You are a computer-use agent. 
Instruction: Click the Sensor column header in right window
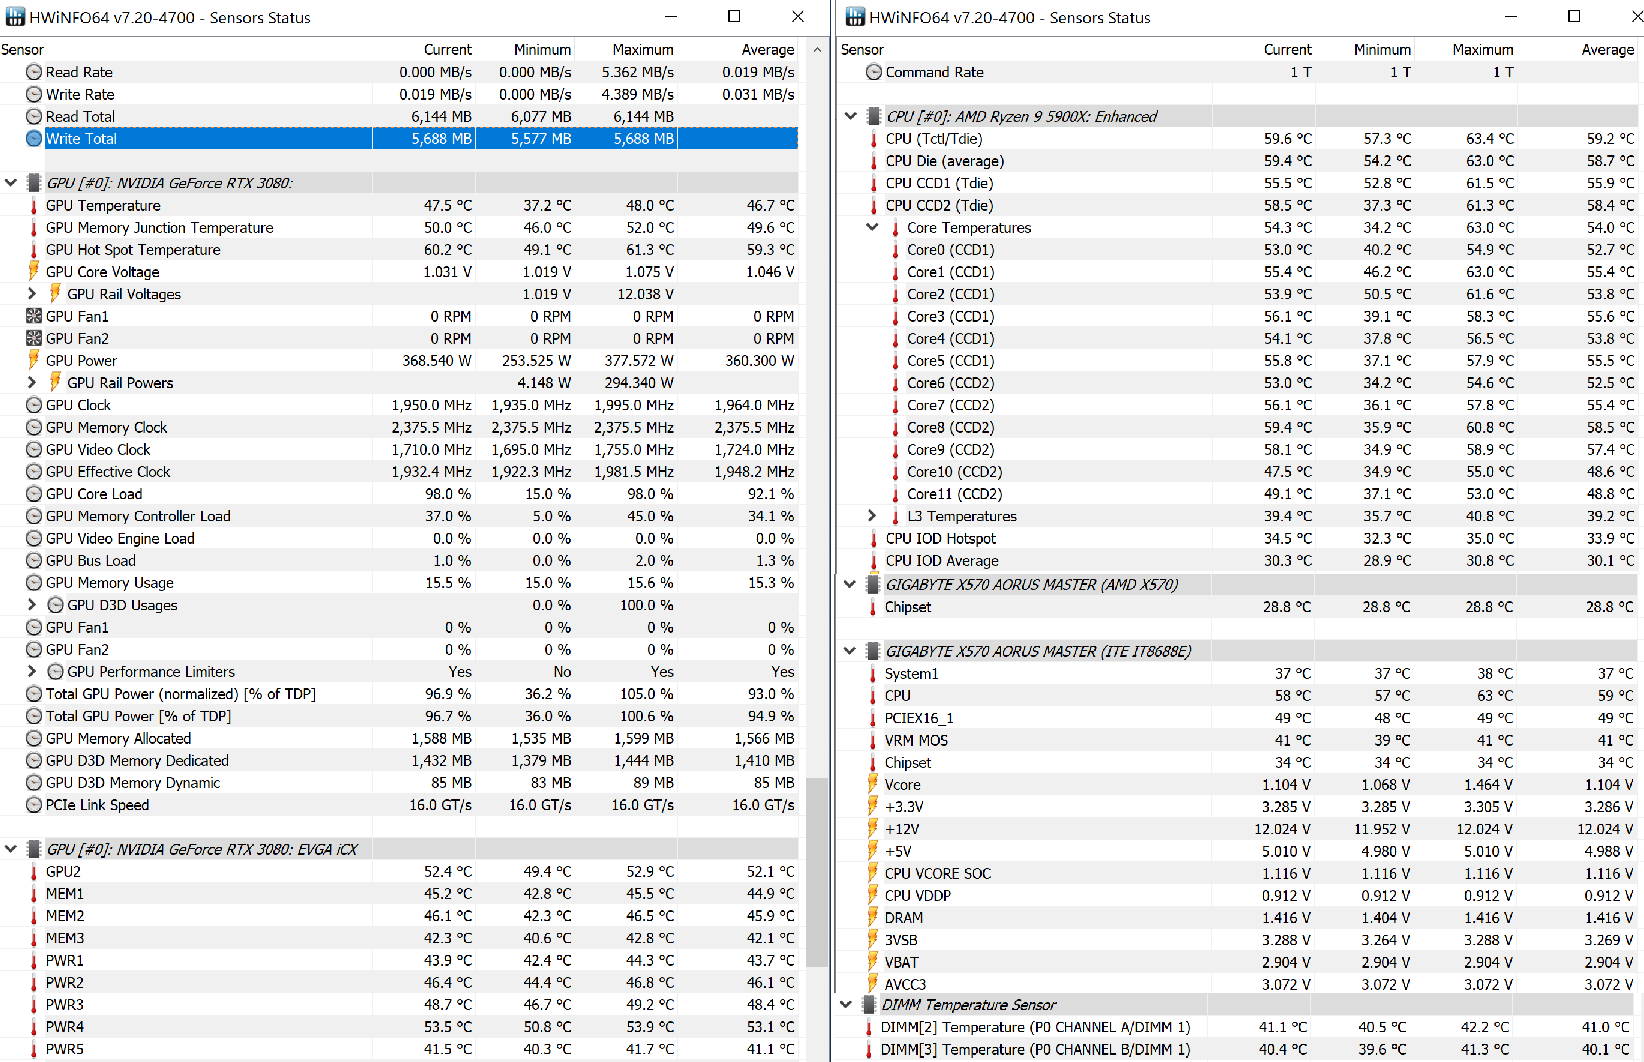[x=862, y=49]
